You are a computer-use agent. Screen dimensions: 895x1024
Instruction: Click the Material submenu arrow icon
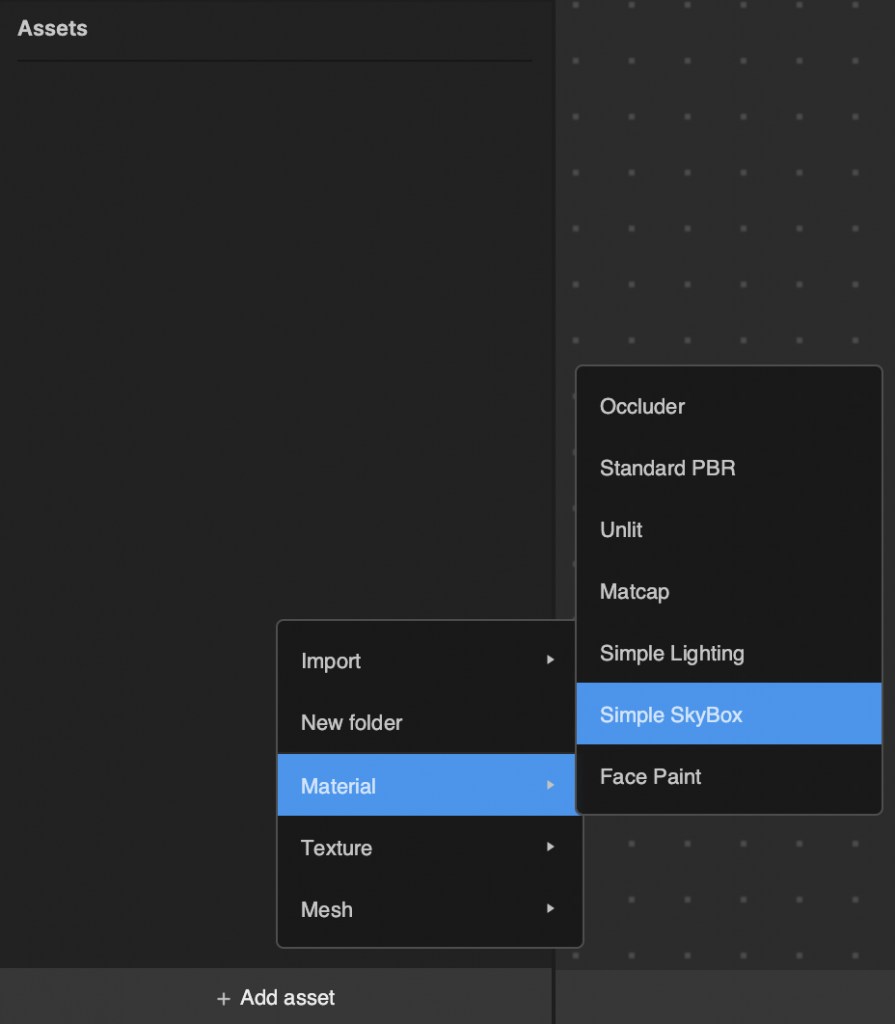pos(550,785)
